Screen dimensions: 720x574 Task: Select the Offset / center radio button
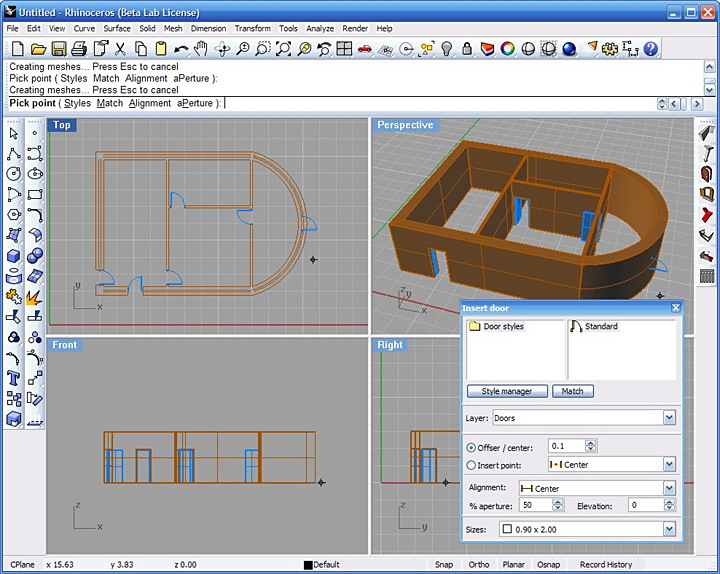pos(472,447)
